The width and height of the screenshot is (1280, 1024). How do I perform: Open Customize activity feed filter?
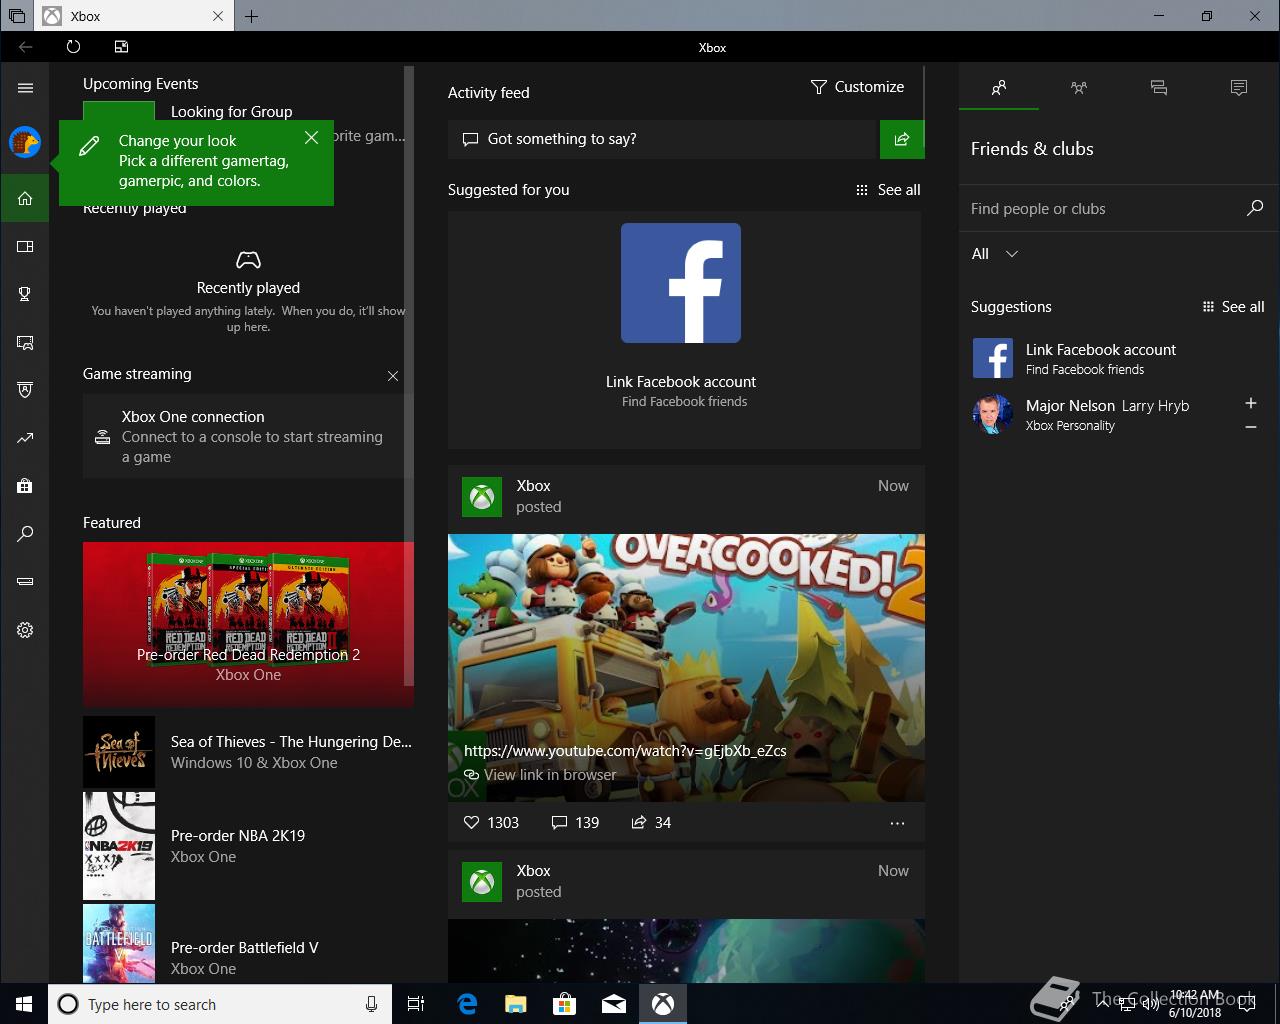click(x=857, y=87)
